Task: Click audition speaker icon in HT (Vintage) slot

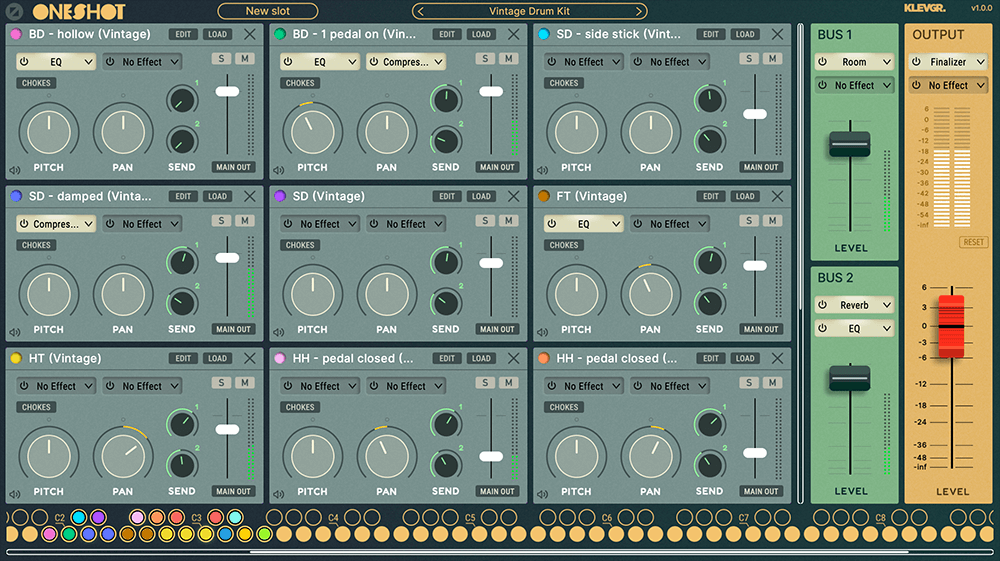Action: click(15, 494)
